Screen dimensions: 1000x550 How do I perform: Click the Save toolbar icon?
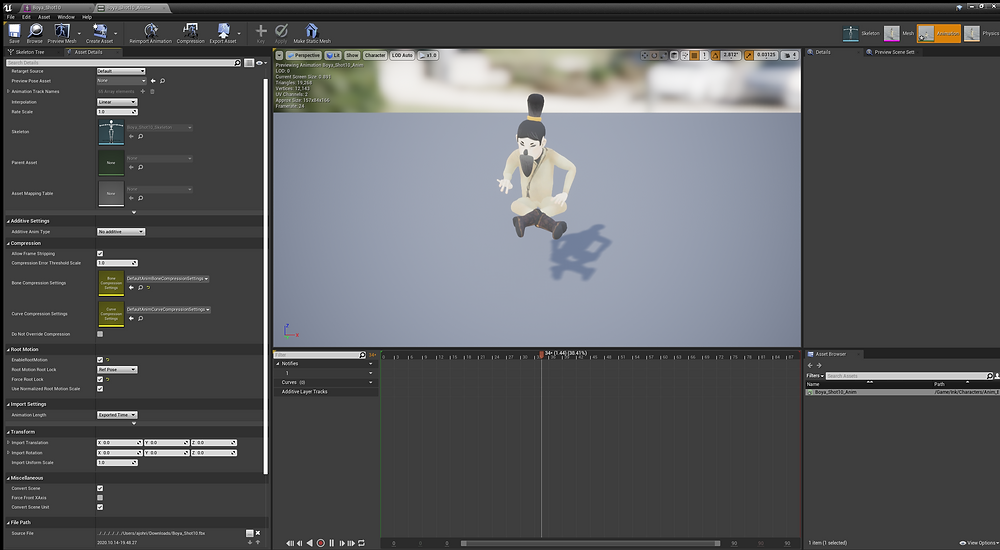click(x=14, y=31)
